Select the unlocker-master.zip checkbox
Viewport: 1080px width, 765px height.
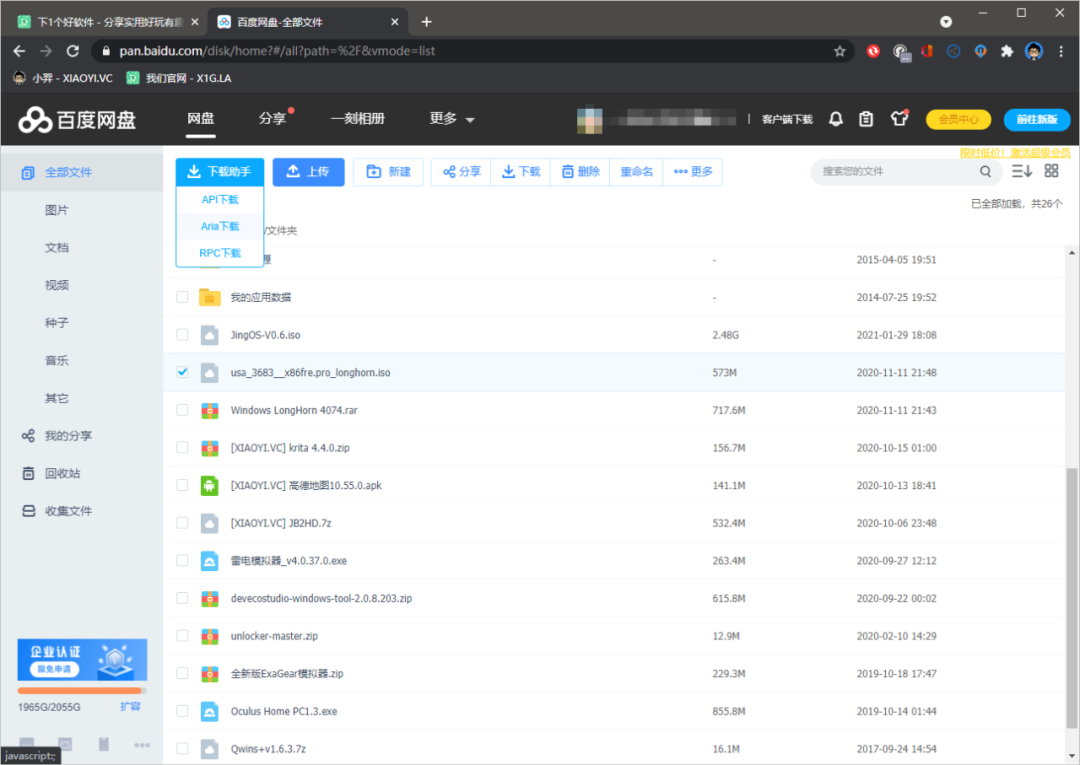[182, 636]
